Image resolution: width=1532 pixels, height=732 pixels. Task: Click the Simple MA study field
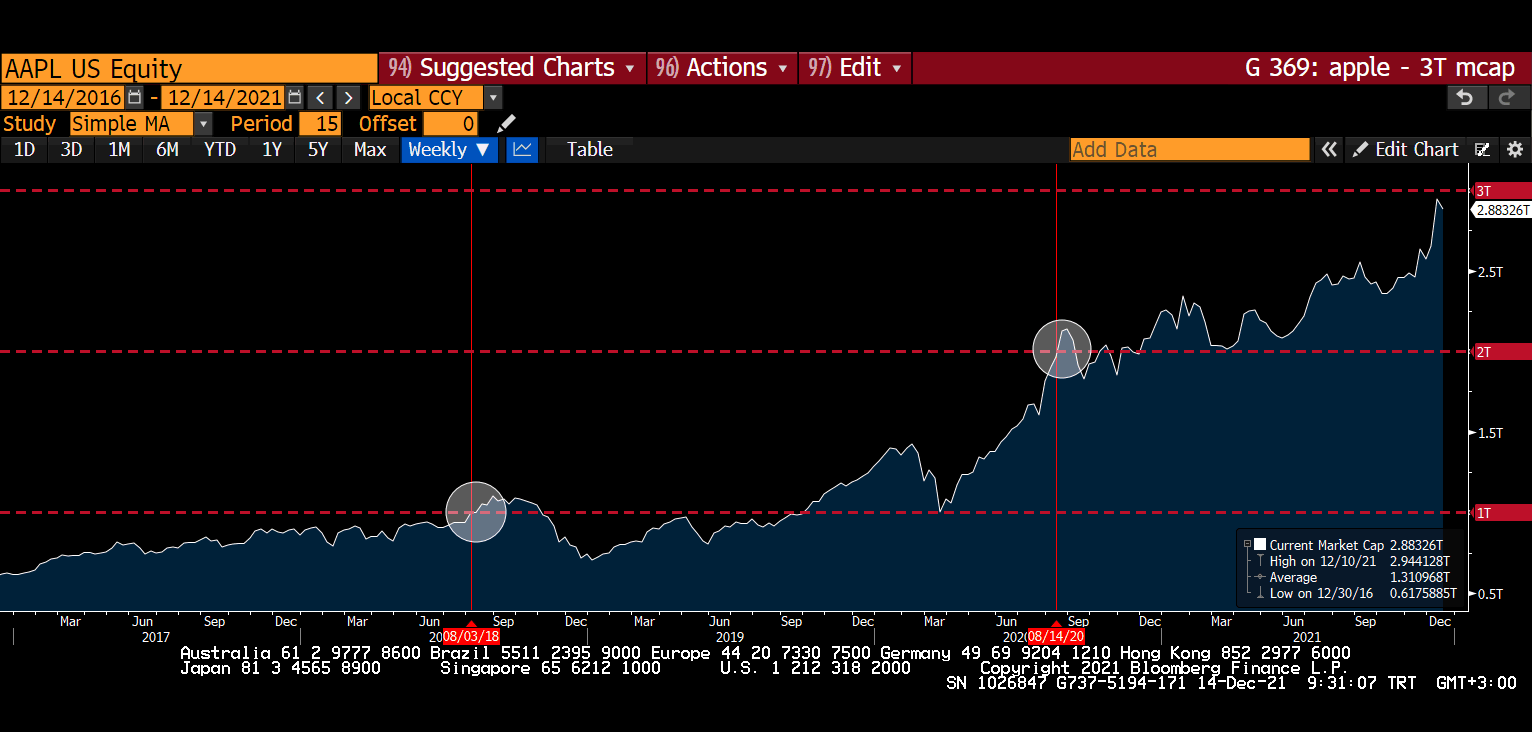[x=132, y=123]
